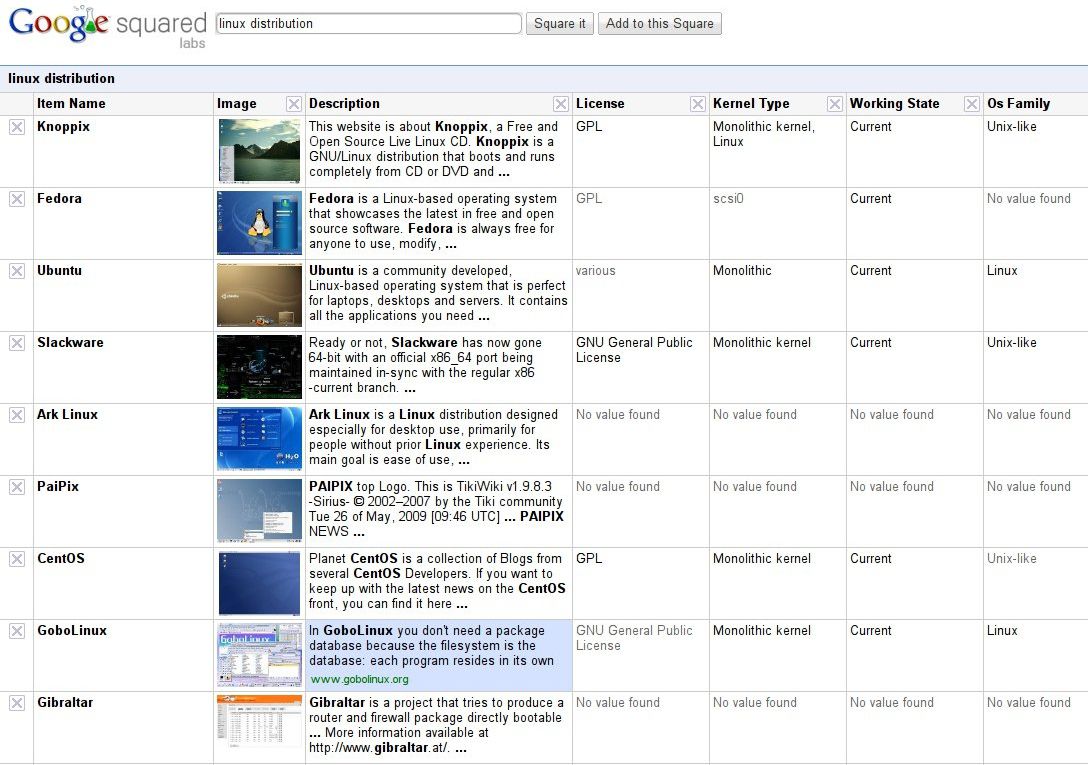The width and height of the screenshot is (1088, 765).
Task: Delete the Image column via its X icon
Action: point(294,104)
